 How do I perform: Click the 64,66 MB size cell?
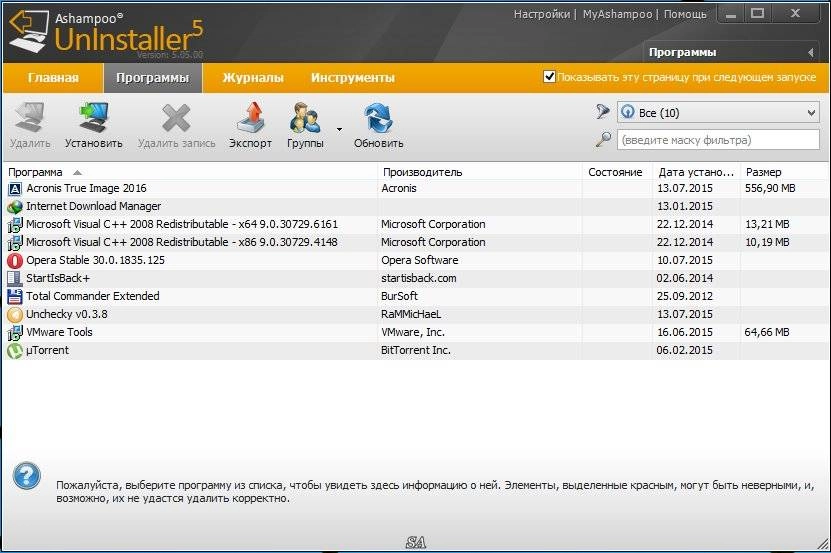(767, 332)
